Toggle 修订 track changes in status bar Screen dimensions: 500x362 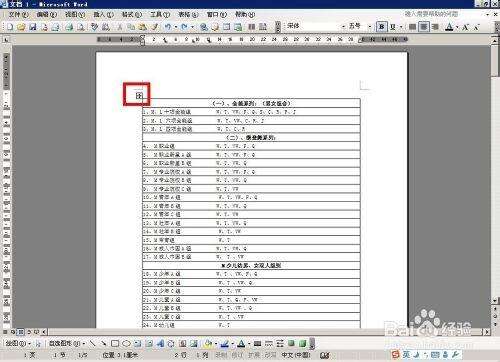coord(237,355)
